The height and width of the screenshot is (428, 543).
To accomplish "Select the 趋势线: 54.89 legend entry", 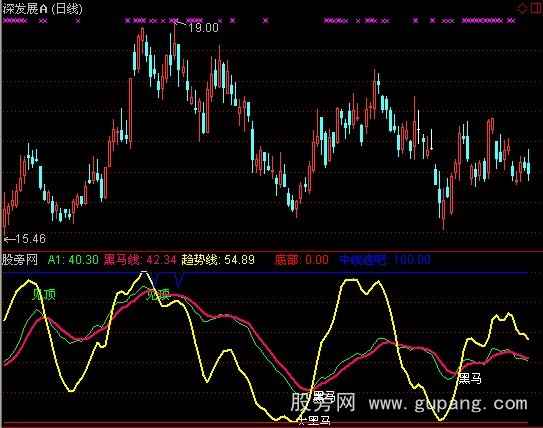I will (218, 259).
